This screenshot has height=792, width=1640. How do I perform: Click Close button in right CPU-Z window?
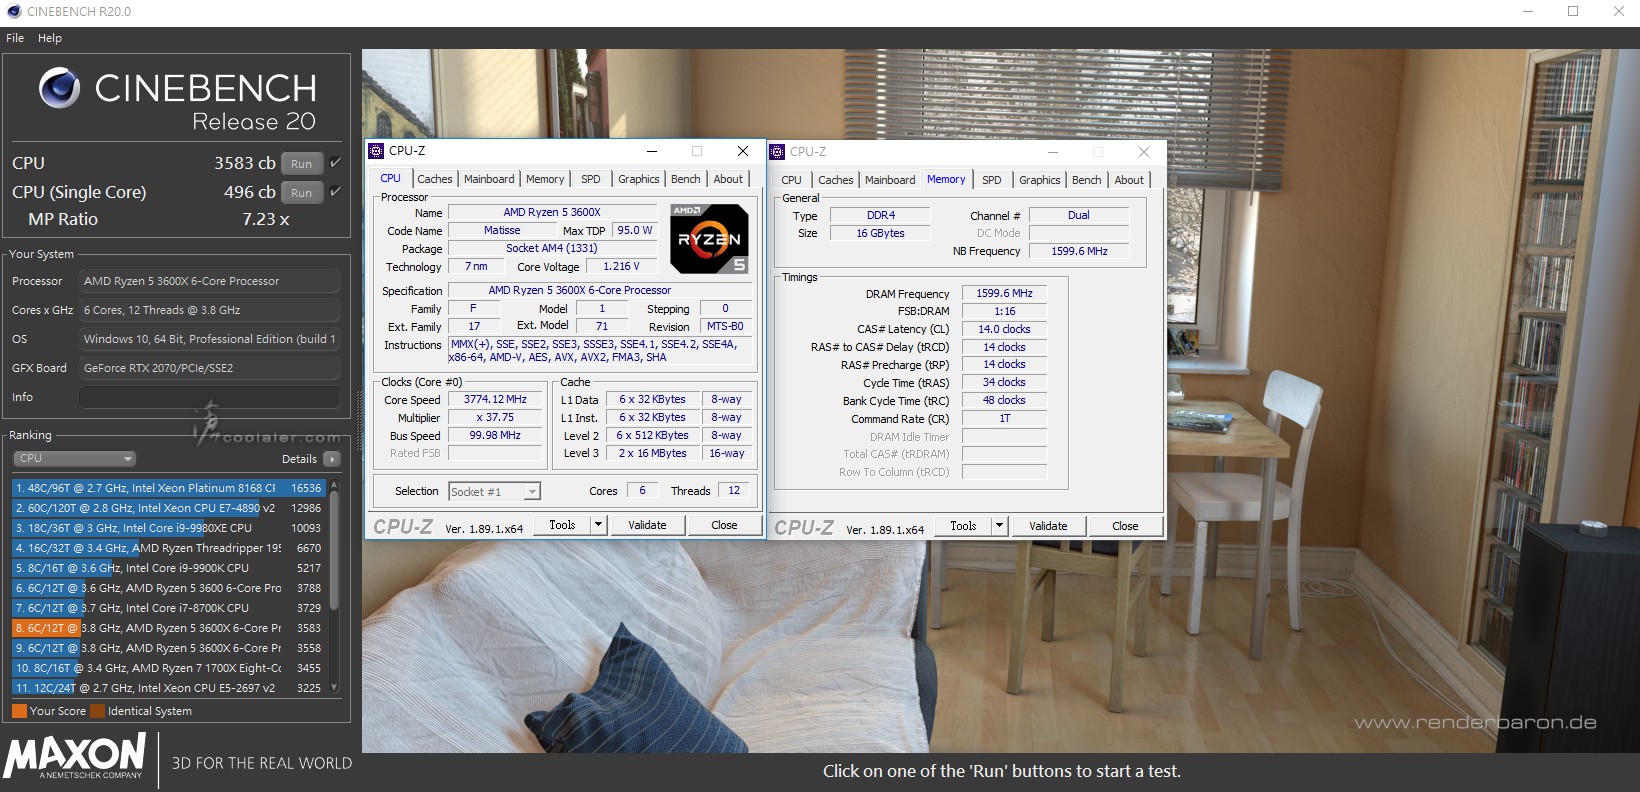(x=1125, y=526)
